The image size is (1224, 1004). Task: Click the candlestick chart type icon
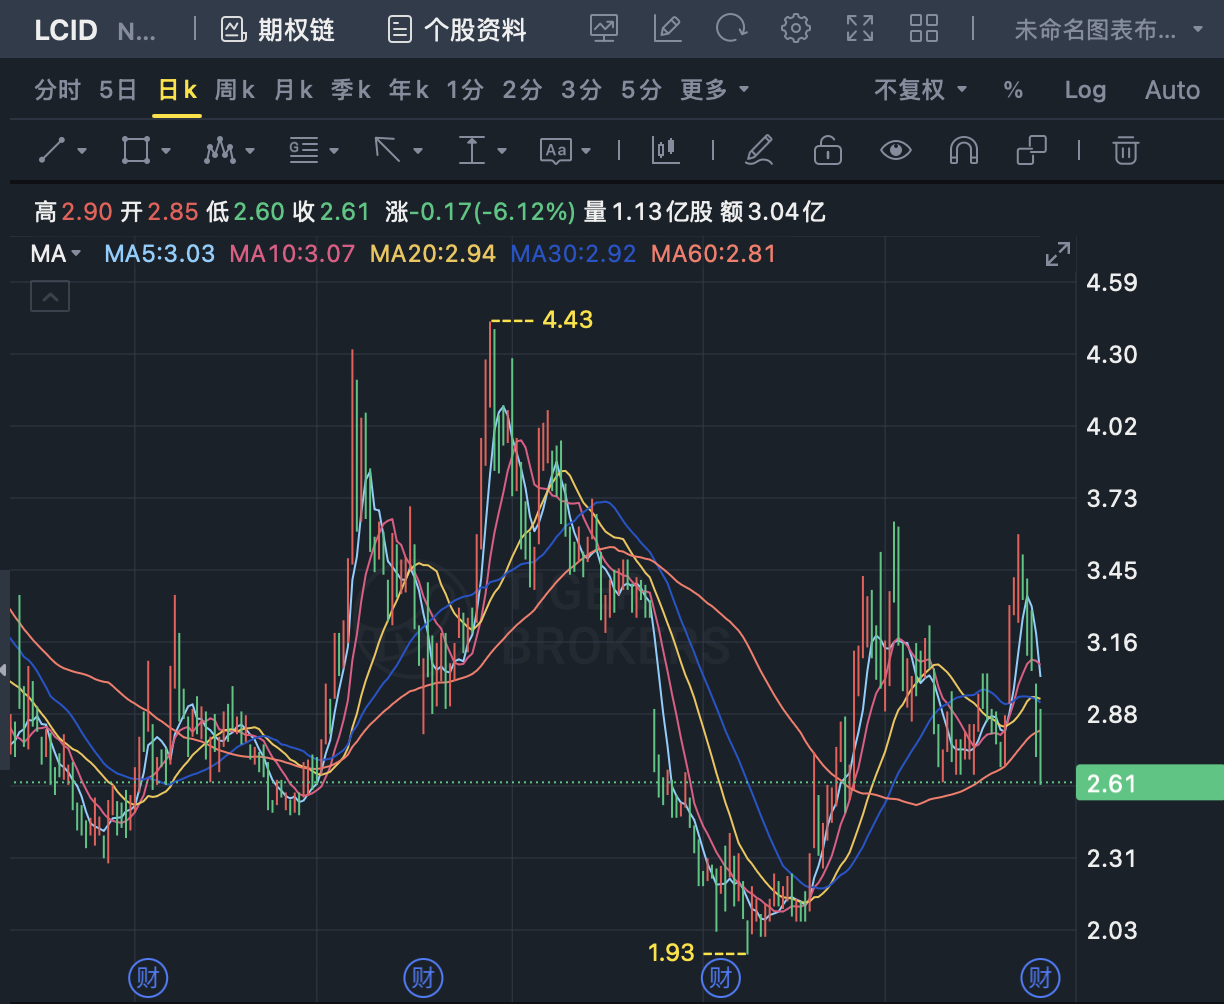point(665,151)
